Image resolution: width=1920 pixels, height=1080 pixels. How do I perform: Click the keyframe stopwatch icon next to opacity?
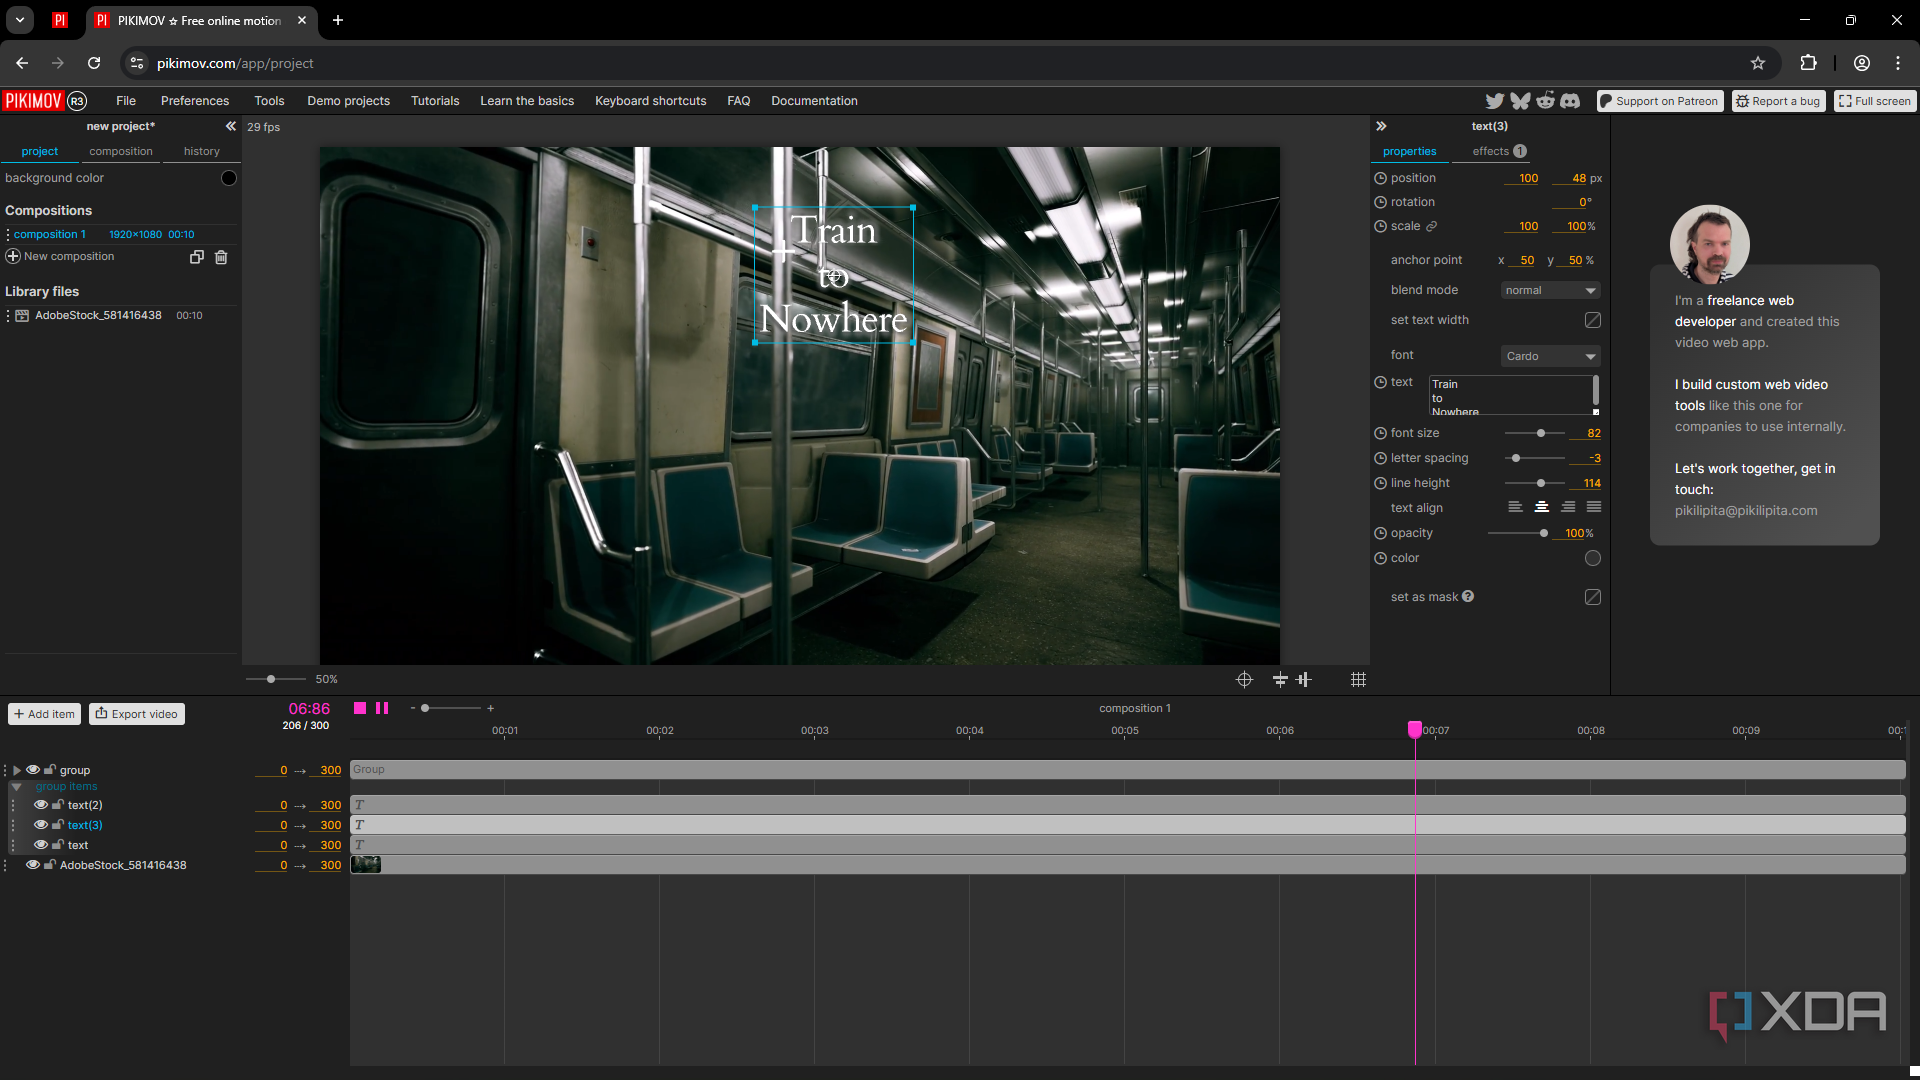point(1380,533)
